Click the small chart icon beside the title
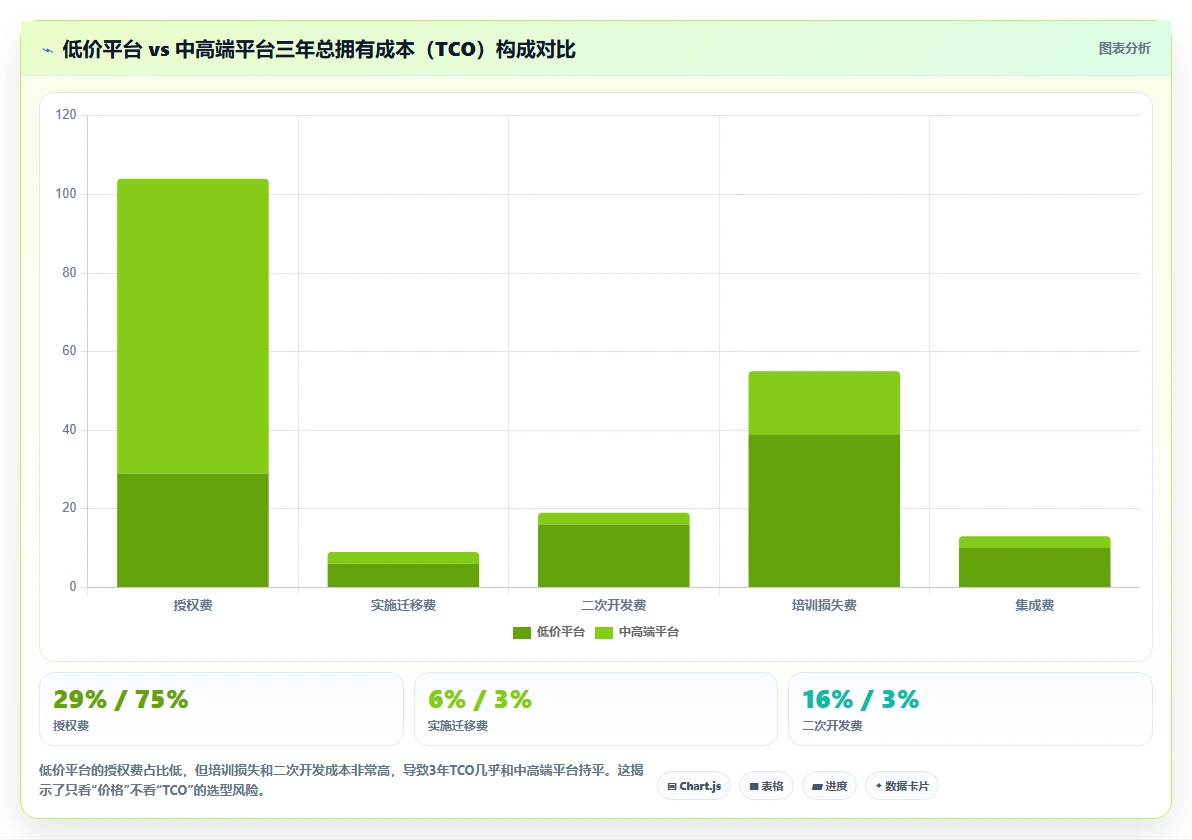Image resolution: width=1192 pixels, height=840 pixels. [47, 50]
